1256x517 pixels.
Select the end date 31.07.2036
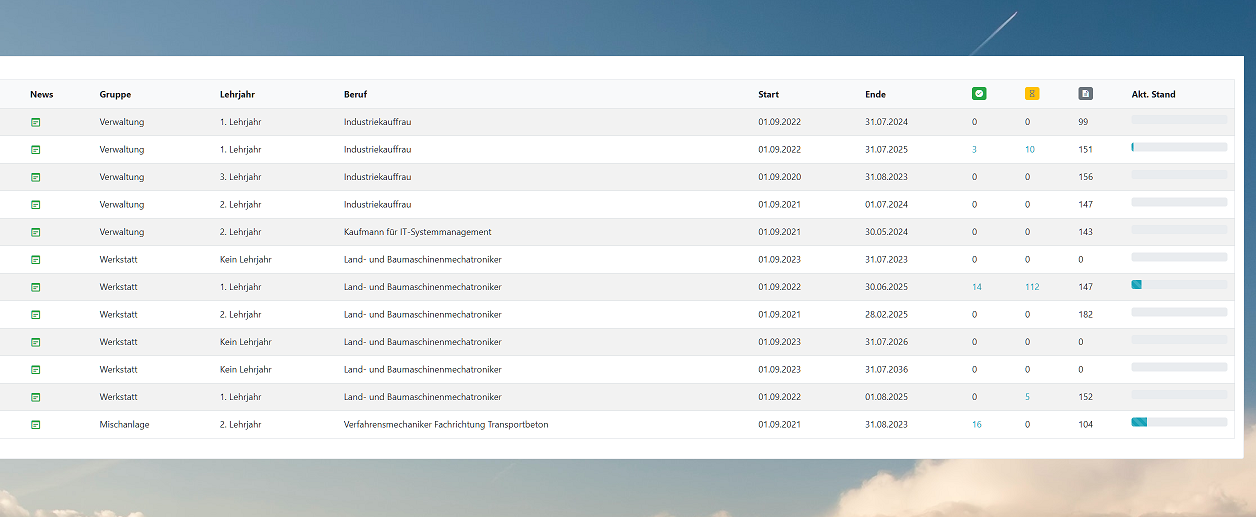click(x=886, y=369)
